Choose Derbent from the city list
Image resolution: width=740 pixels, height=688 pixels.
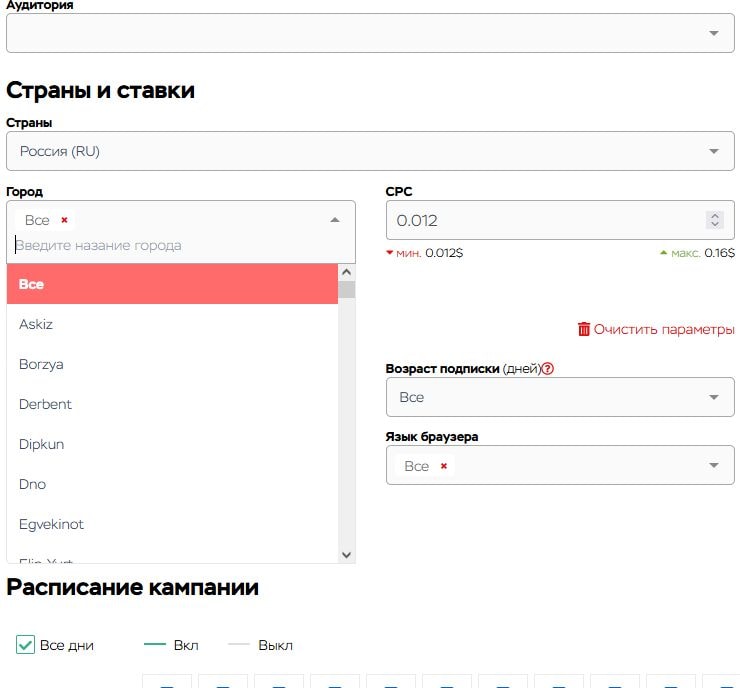[x=45, y=404]
